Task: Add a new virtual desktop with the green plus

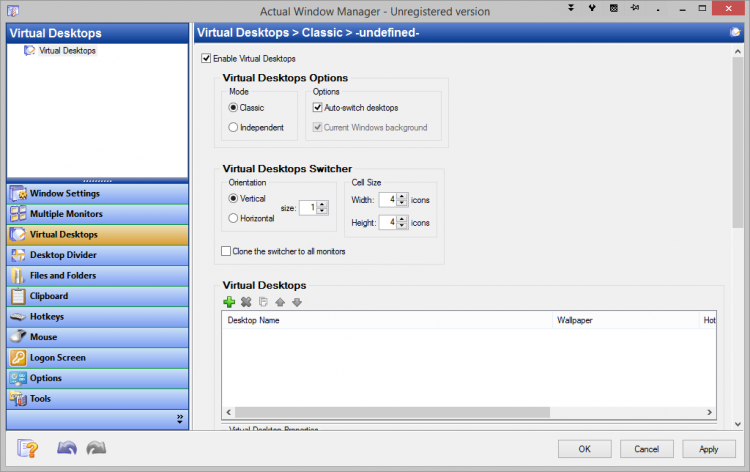Action: (229, 302)
